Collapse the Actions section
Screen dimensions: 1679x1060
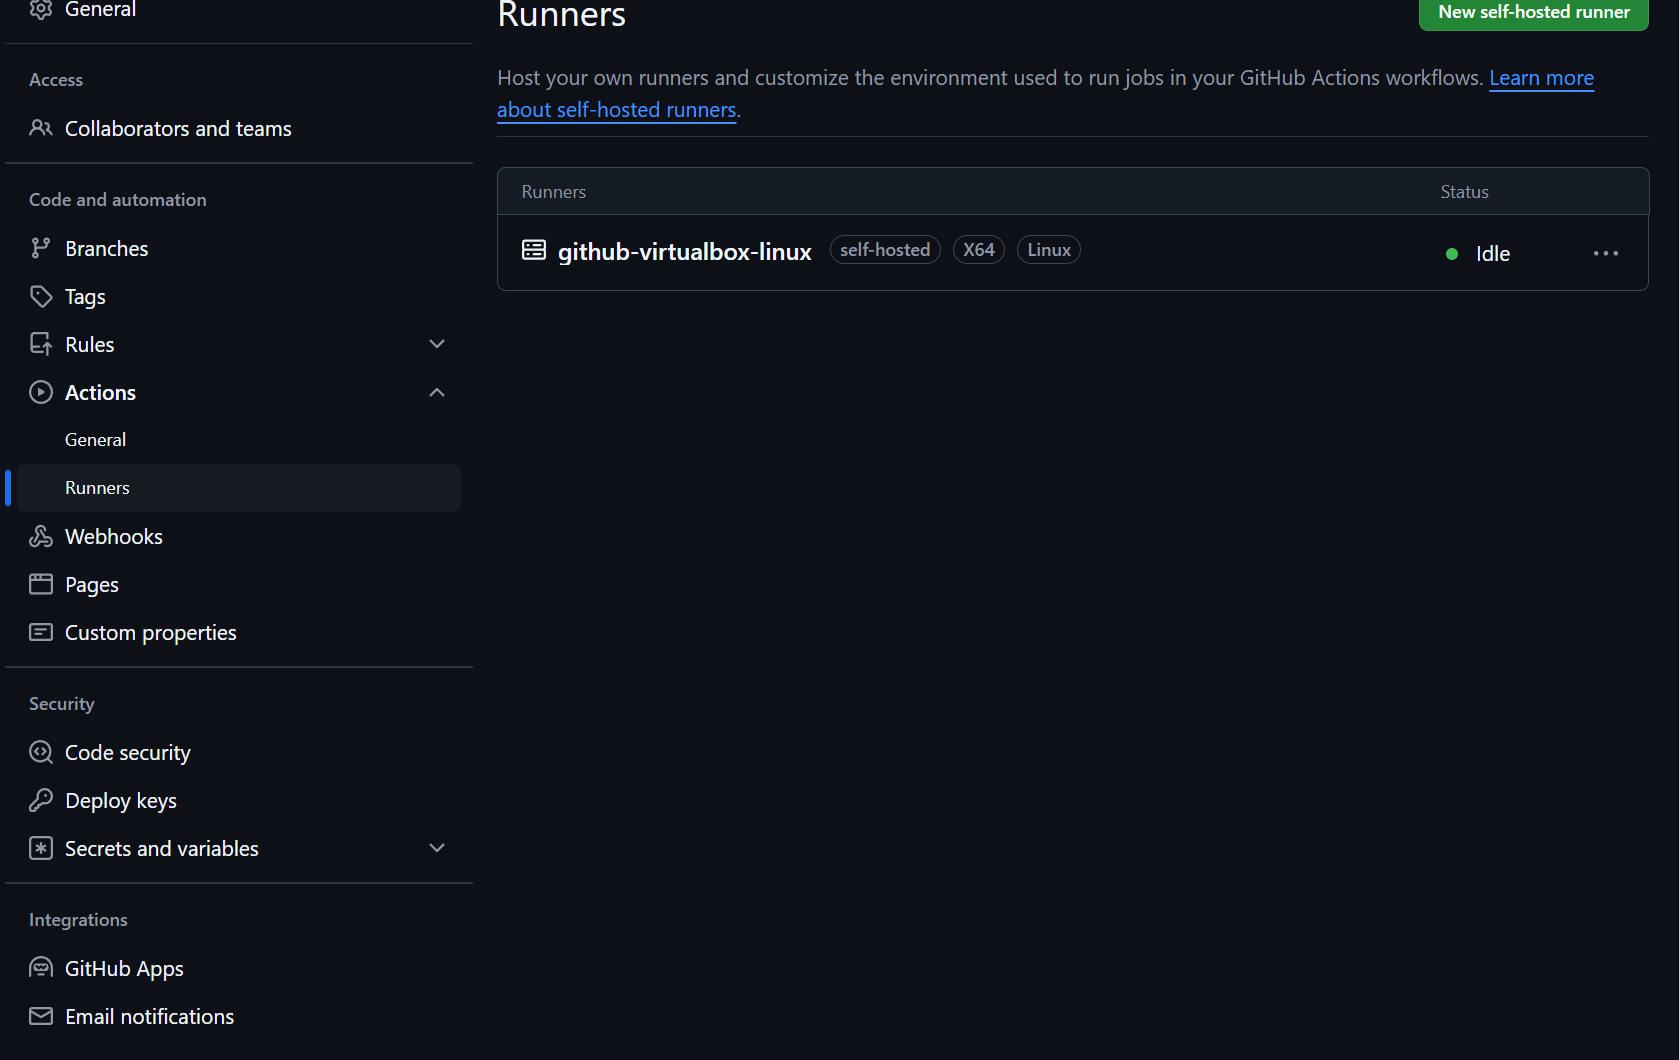[x=437, y=392]
